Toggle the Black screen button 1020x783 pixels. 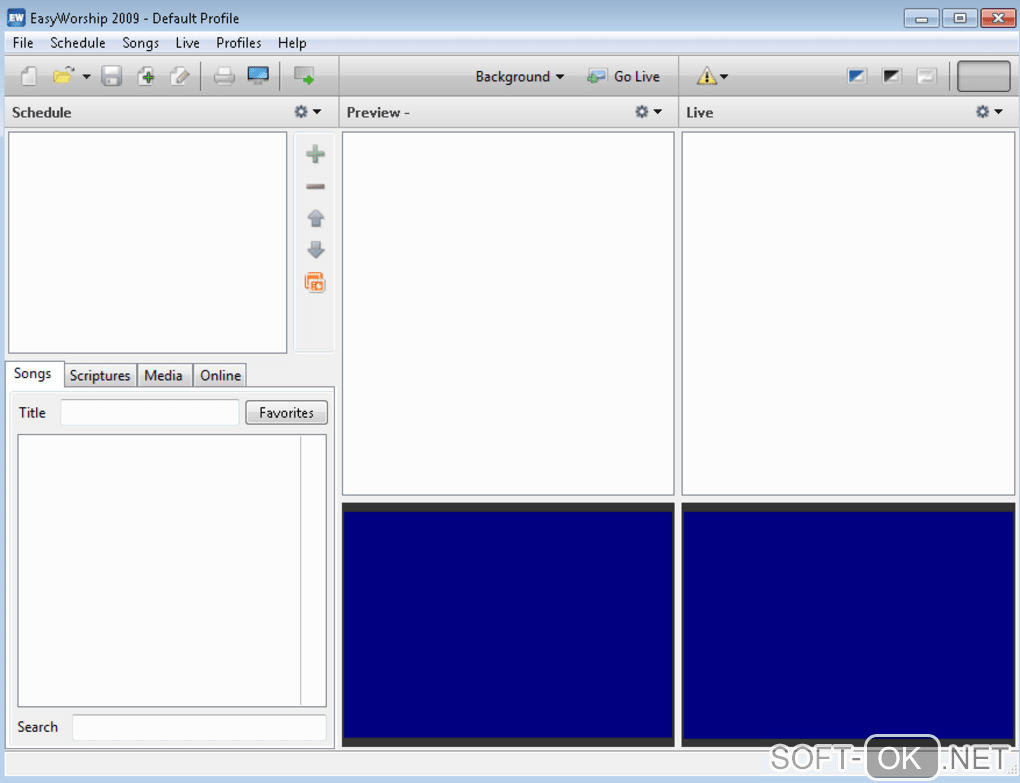point(891,76)
